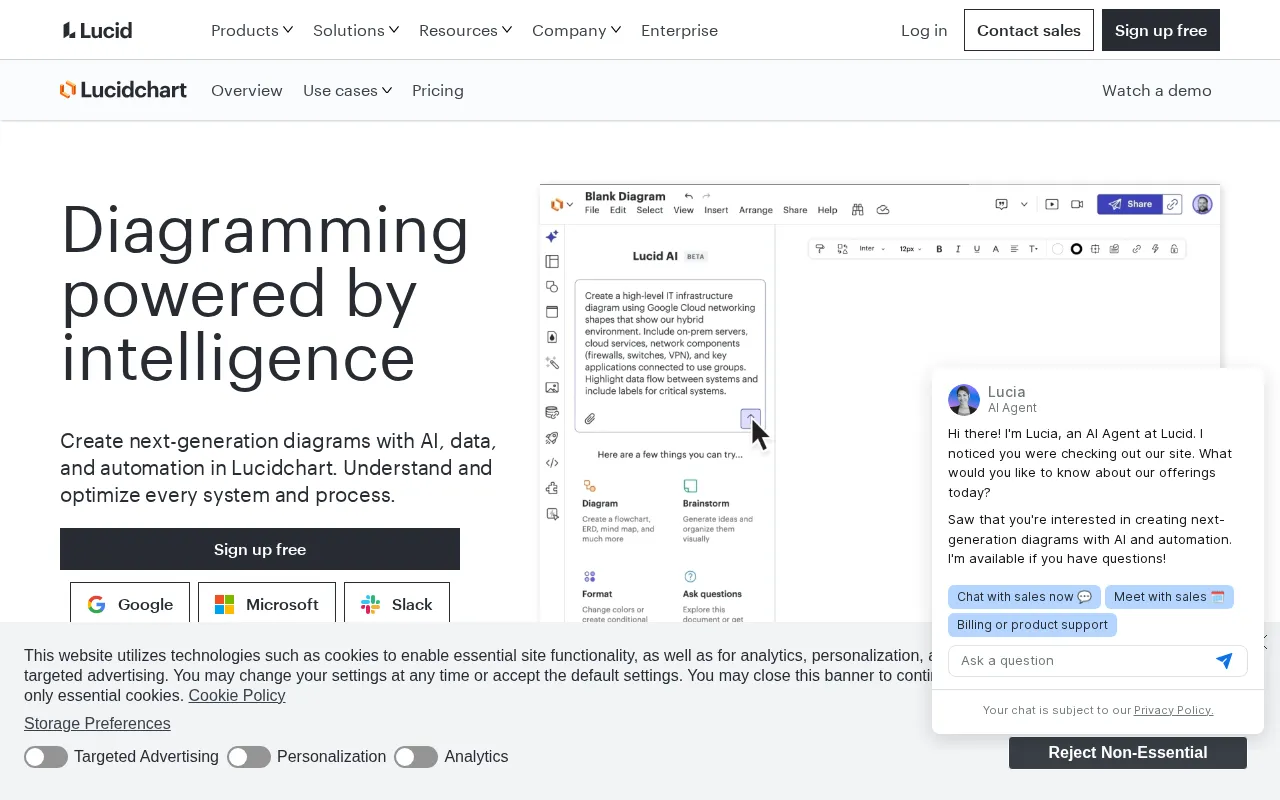Screen dimensions: 1280x800
Task: Click the Italic icon in demo formatting toolbar
Action: (x=958, y=249)
